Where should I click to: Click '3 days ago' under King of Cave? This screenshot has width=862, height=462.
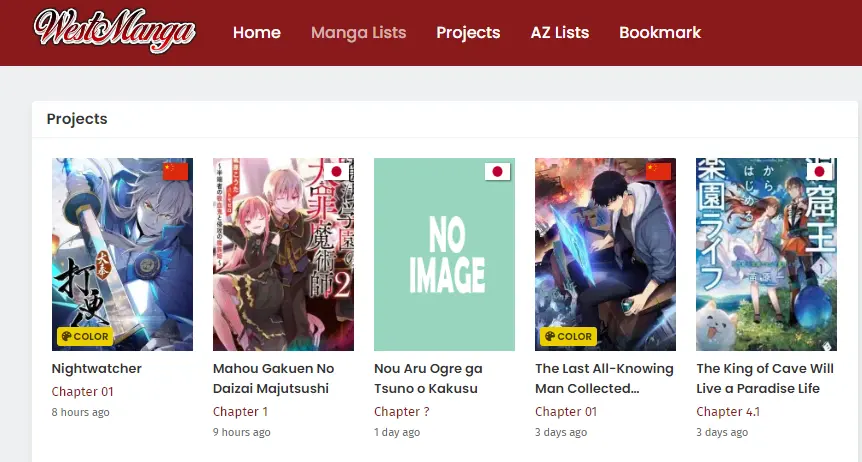coord(722,432)
